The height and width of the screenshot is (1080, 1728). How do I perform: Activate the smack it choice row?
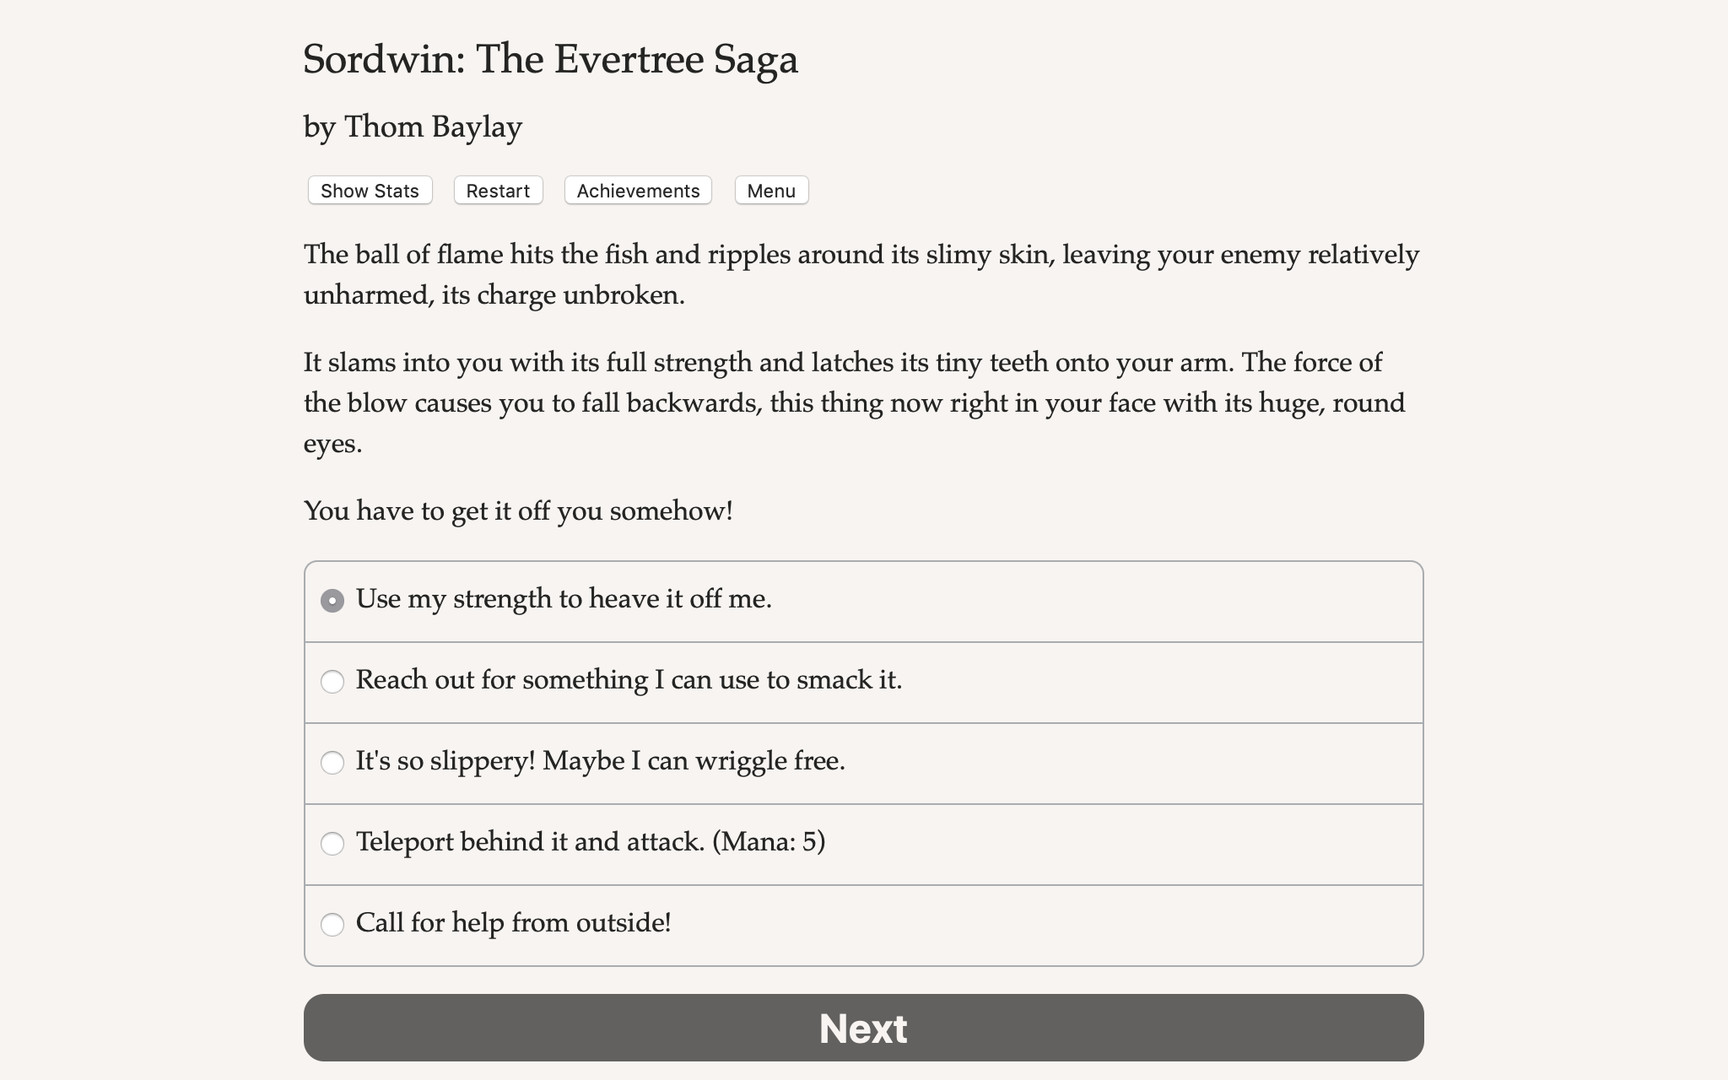tap(862, 681)
